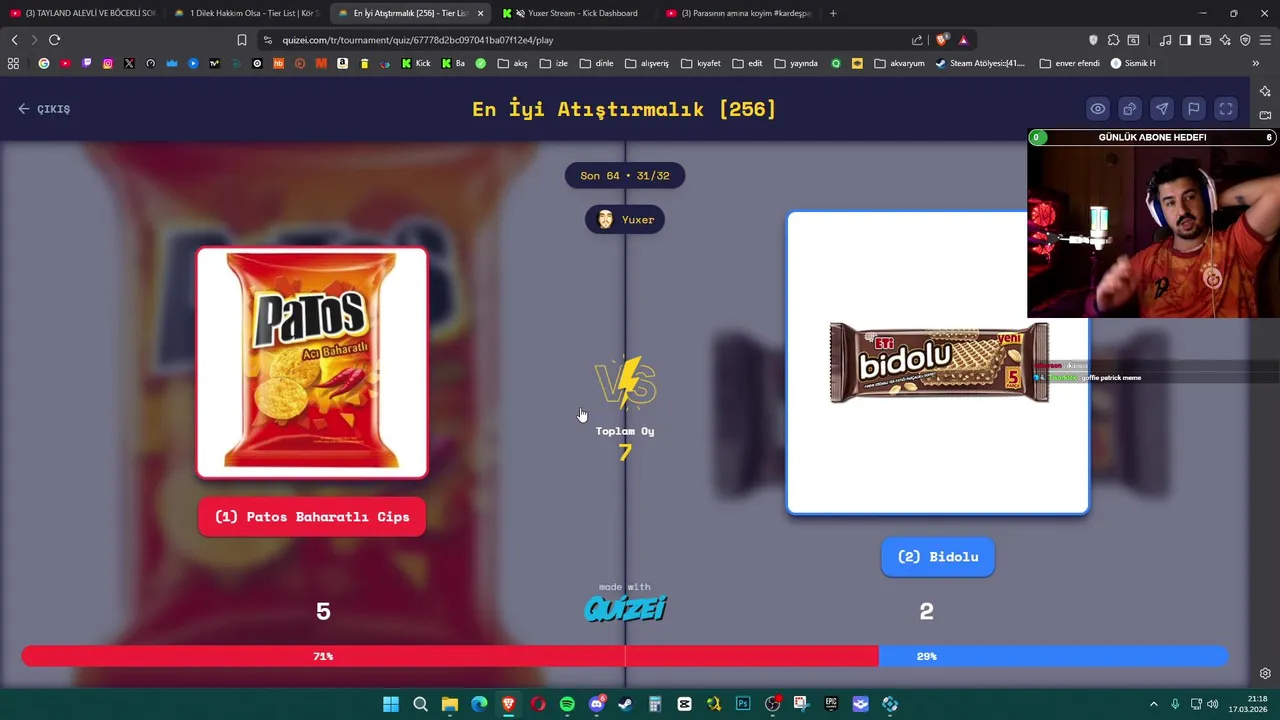Image resolution: width=1280 pixels, height=720 pixels.
Task: Open the Kick bookmark
Action: coord(416,63)
